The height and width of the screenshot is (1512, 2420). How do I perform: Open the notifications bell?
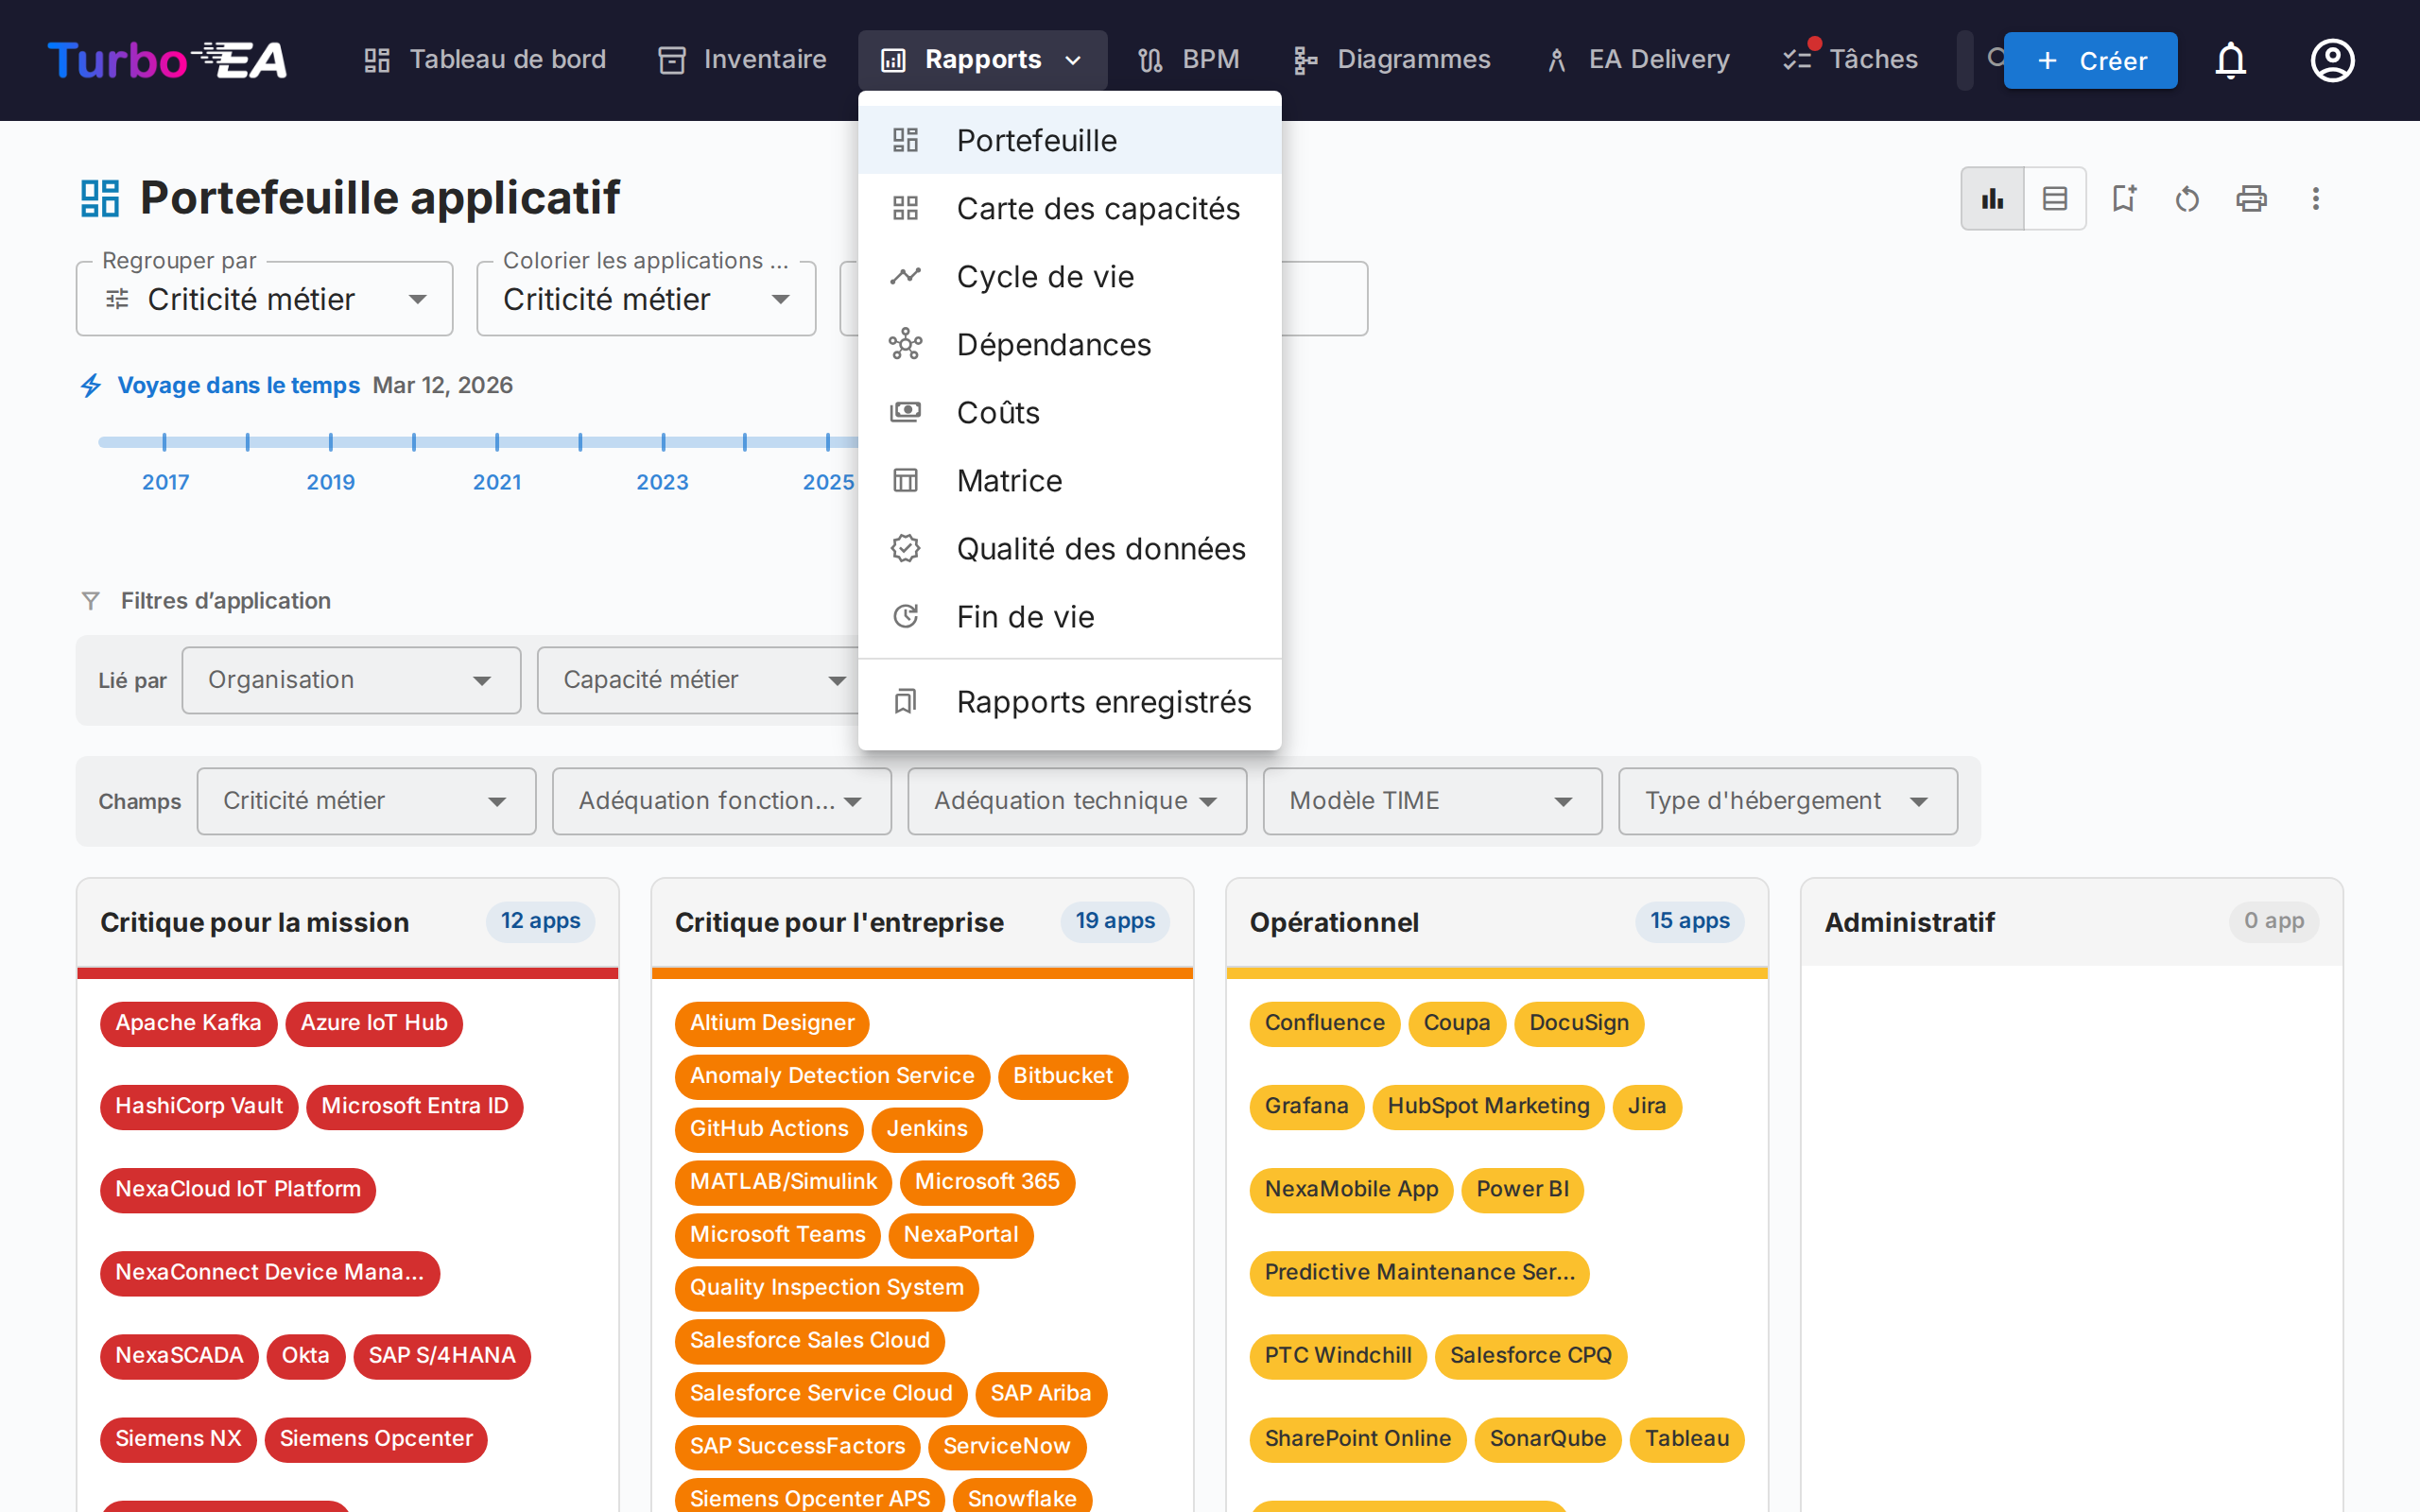click(x=2230, y=60)
